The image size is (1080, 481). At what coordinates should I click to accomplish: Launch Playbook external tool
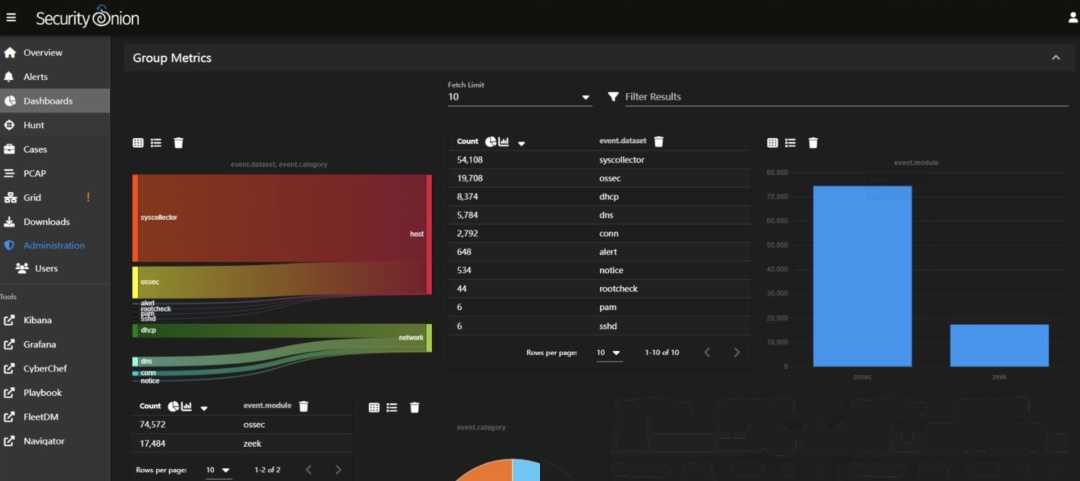(x=54, y=392)
